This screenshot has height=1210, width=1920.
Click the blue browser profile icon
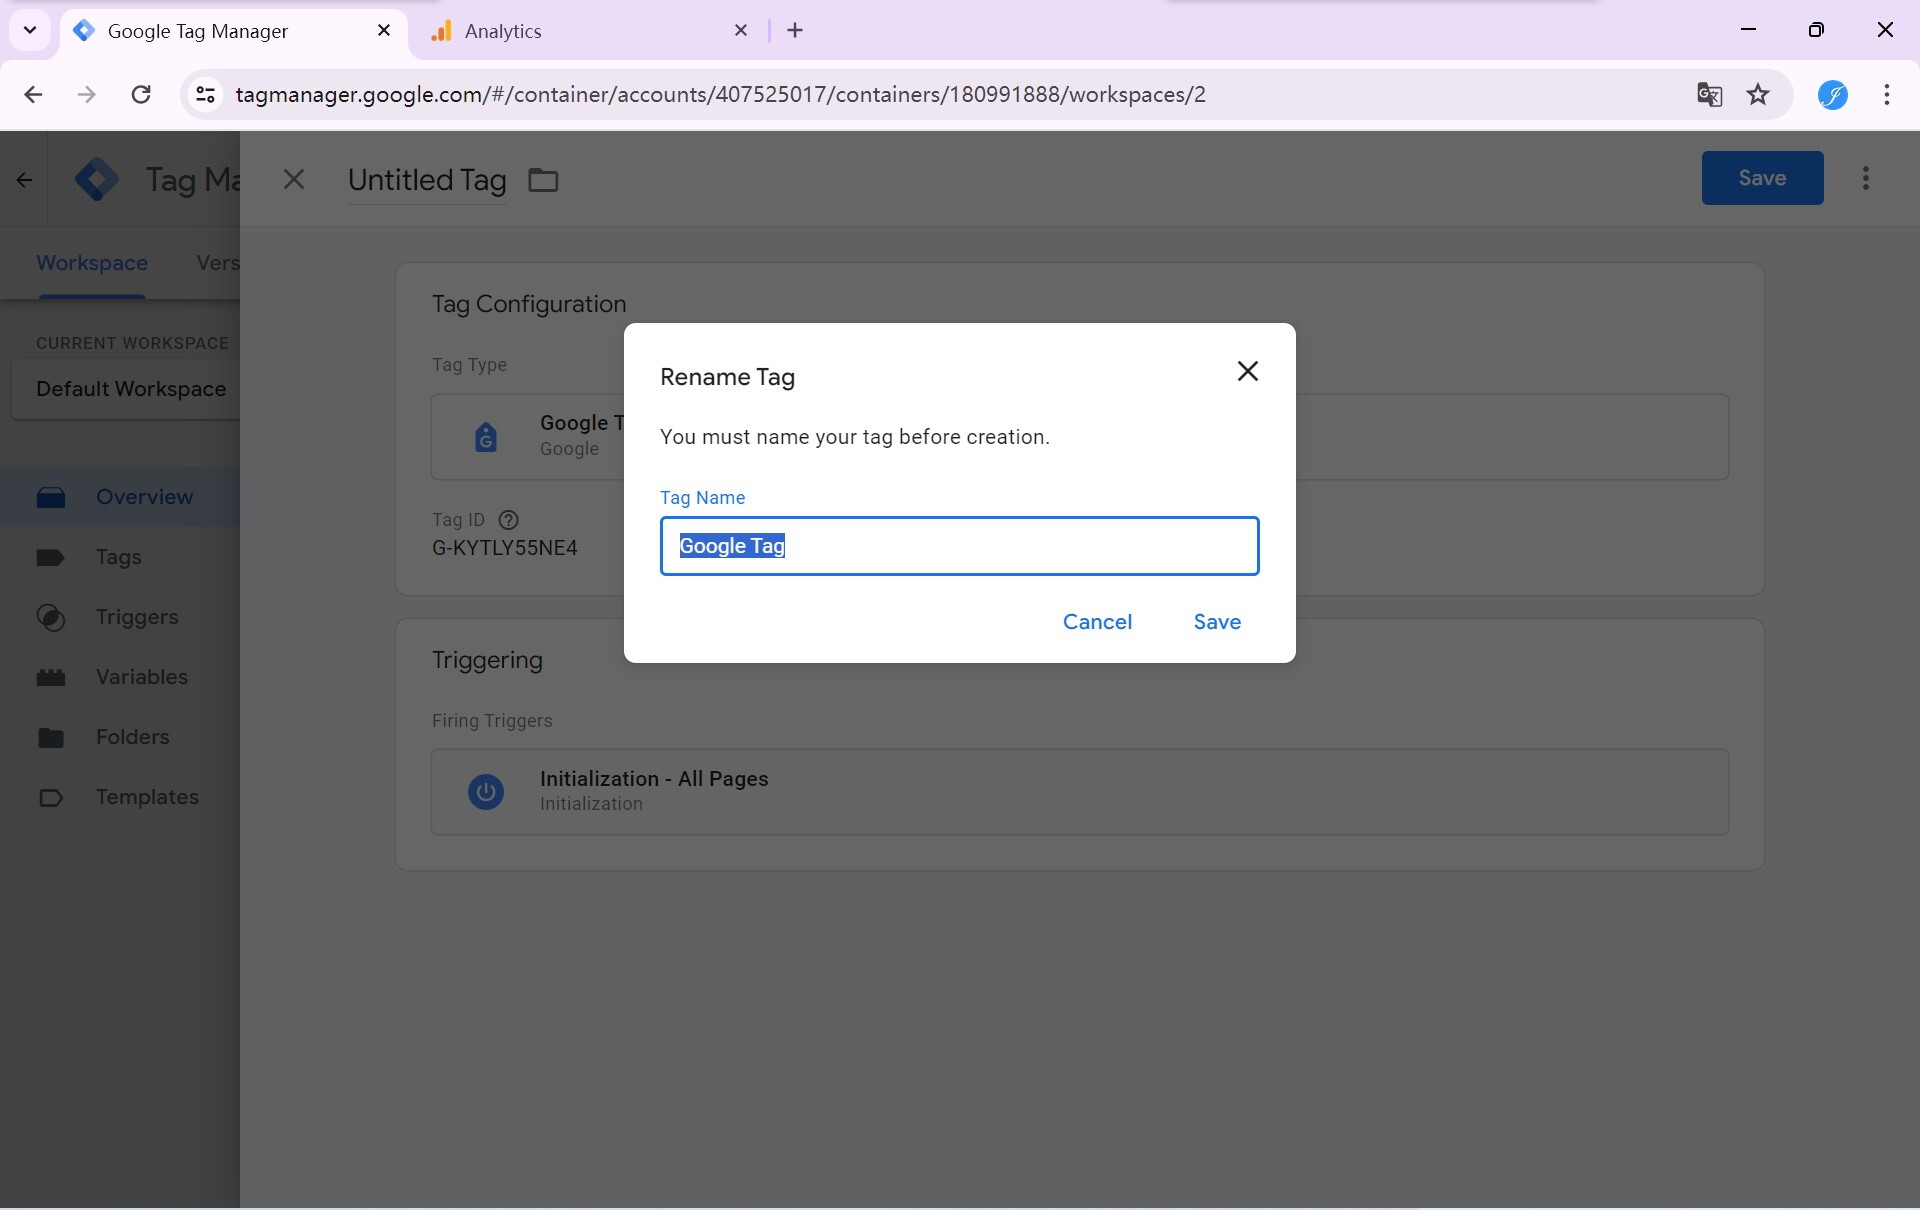(1832, 95)
